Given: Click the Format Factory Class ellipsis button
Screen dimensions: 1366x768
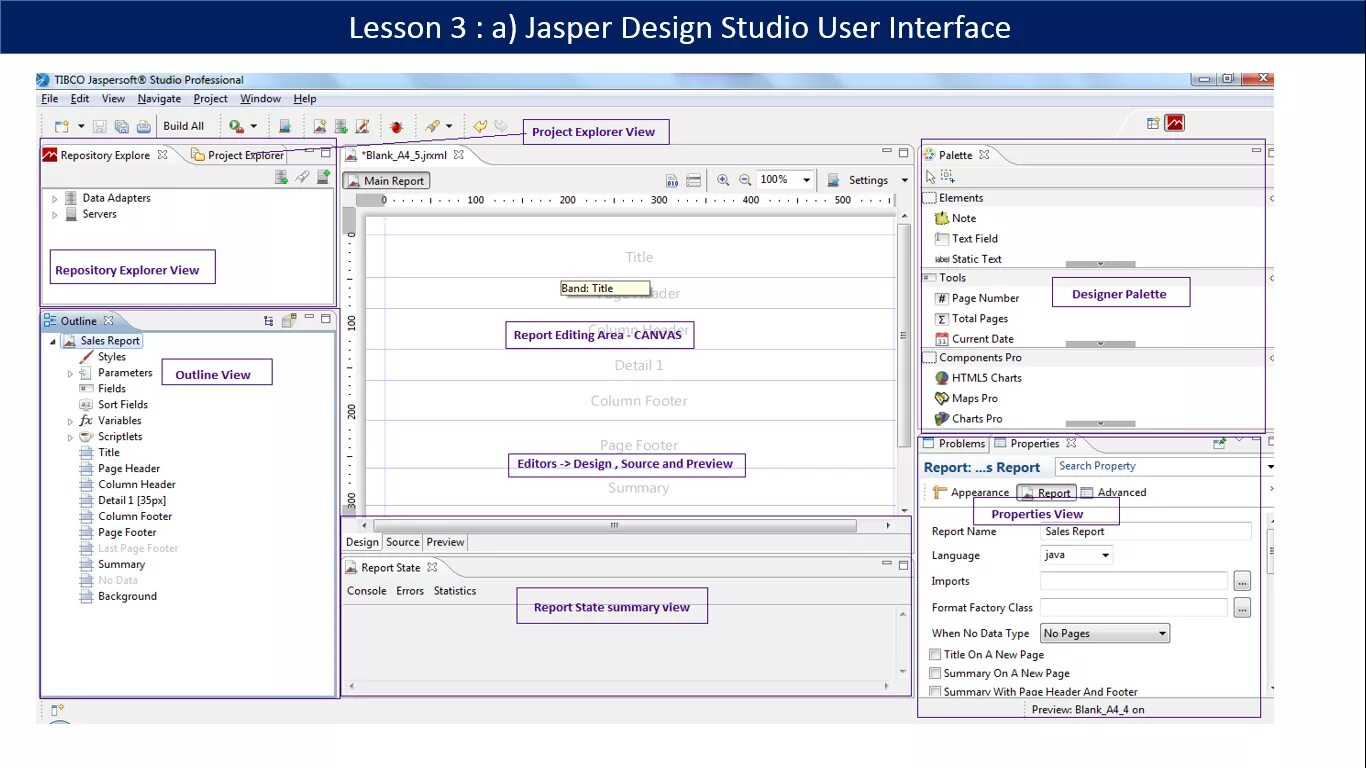Looking at the screenshot, I should click(x=1242, y=608).
